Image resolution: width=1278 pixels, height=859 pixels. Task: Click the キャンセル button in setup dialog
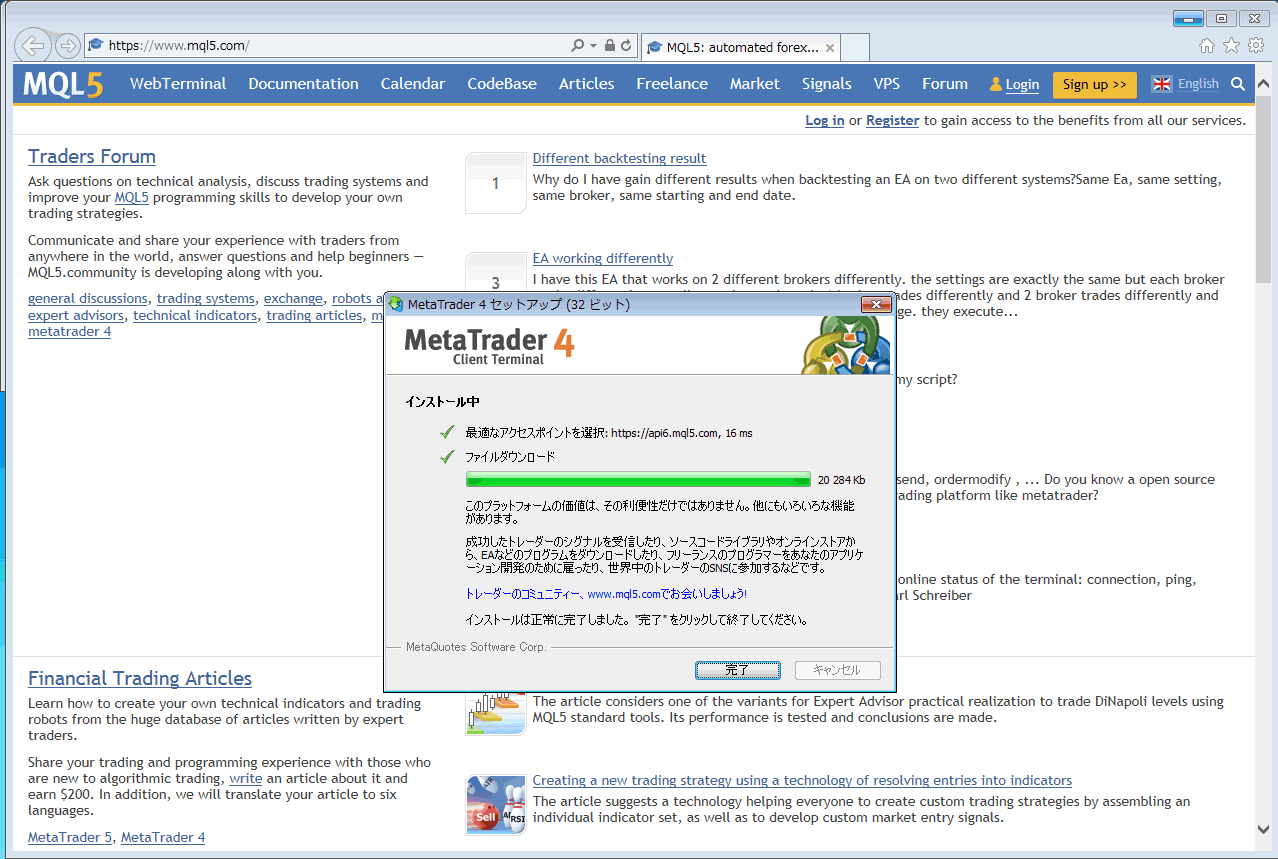coord(838,670)
